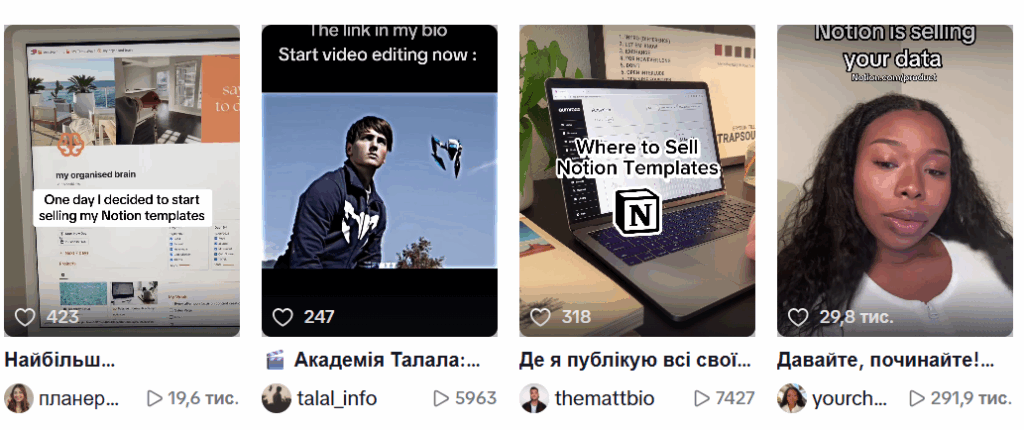Open 'Давайте, починайте!' video title

pos(886,360)
